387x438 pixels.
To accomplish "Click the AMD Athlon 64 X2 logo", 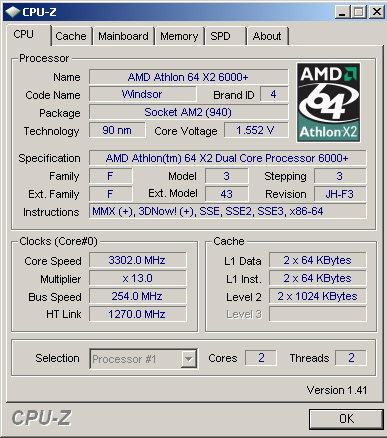I will (x=328, y=102).
